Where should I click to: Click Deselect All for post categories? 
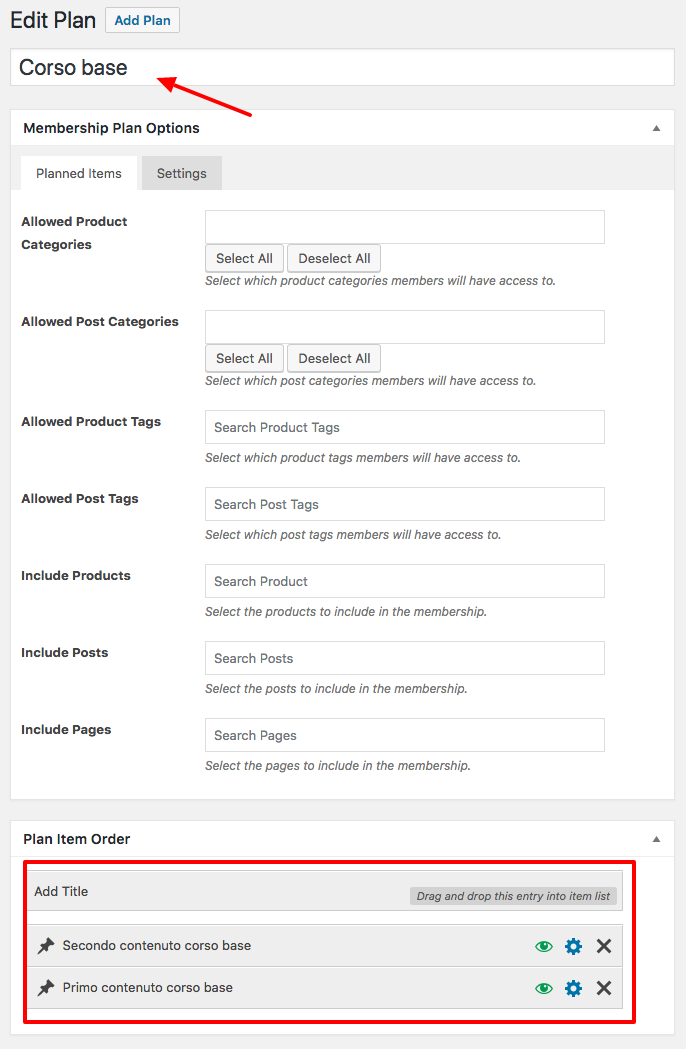tap(334, 359)
